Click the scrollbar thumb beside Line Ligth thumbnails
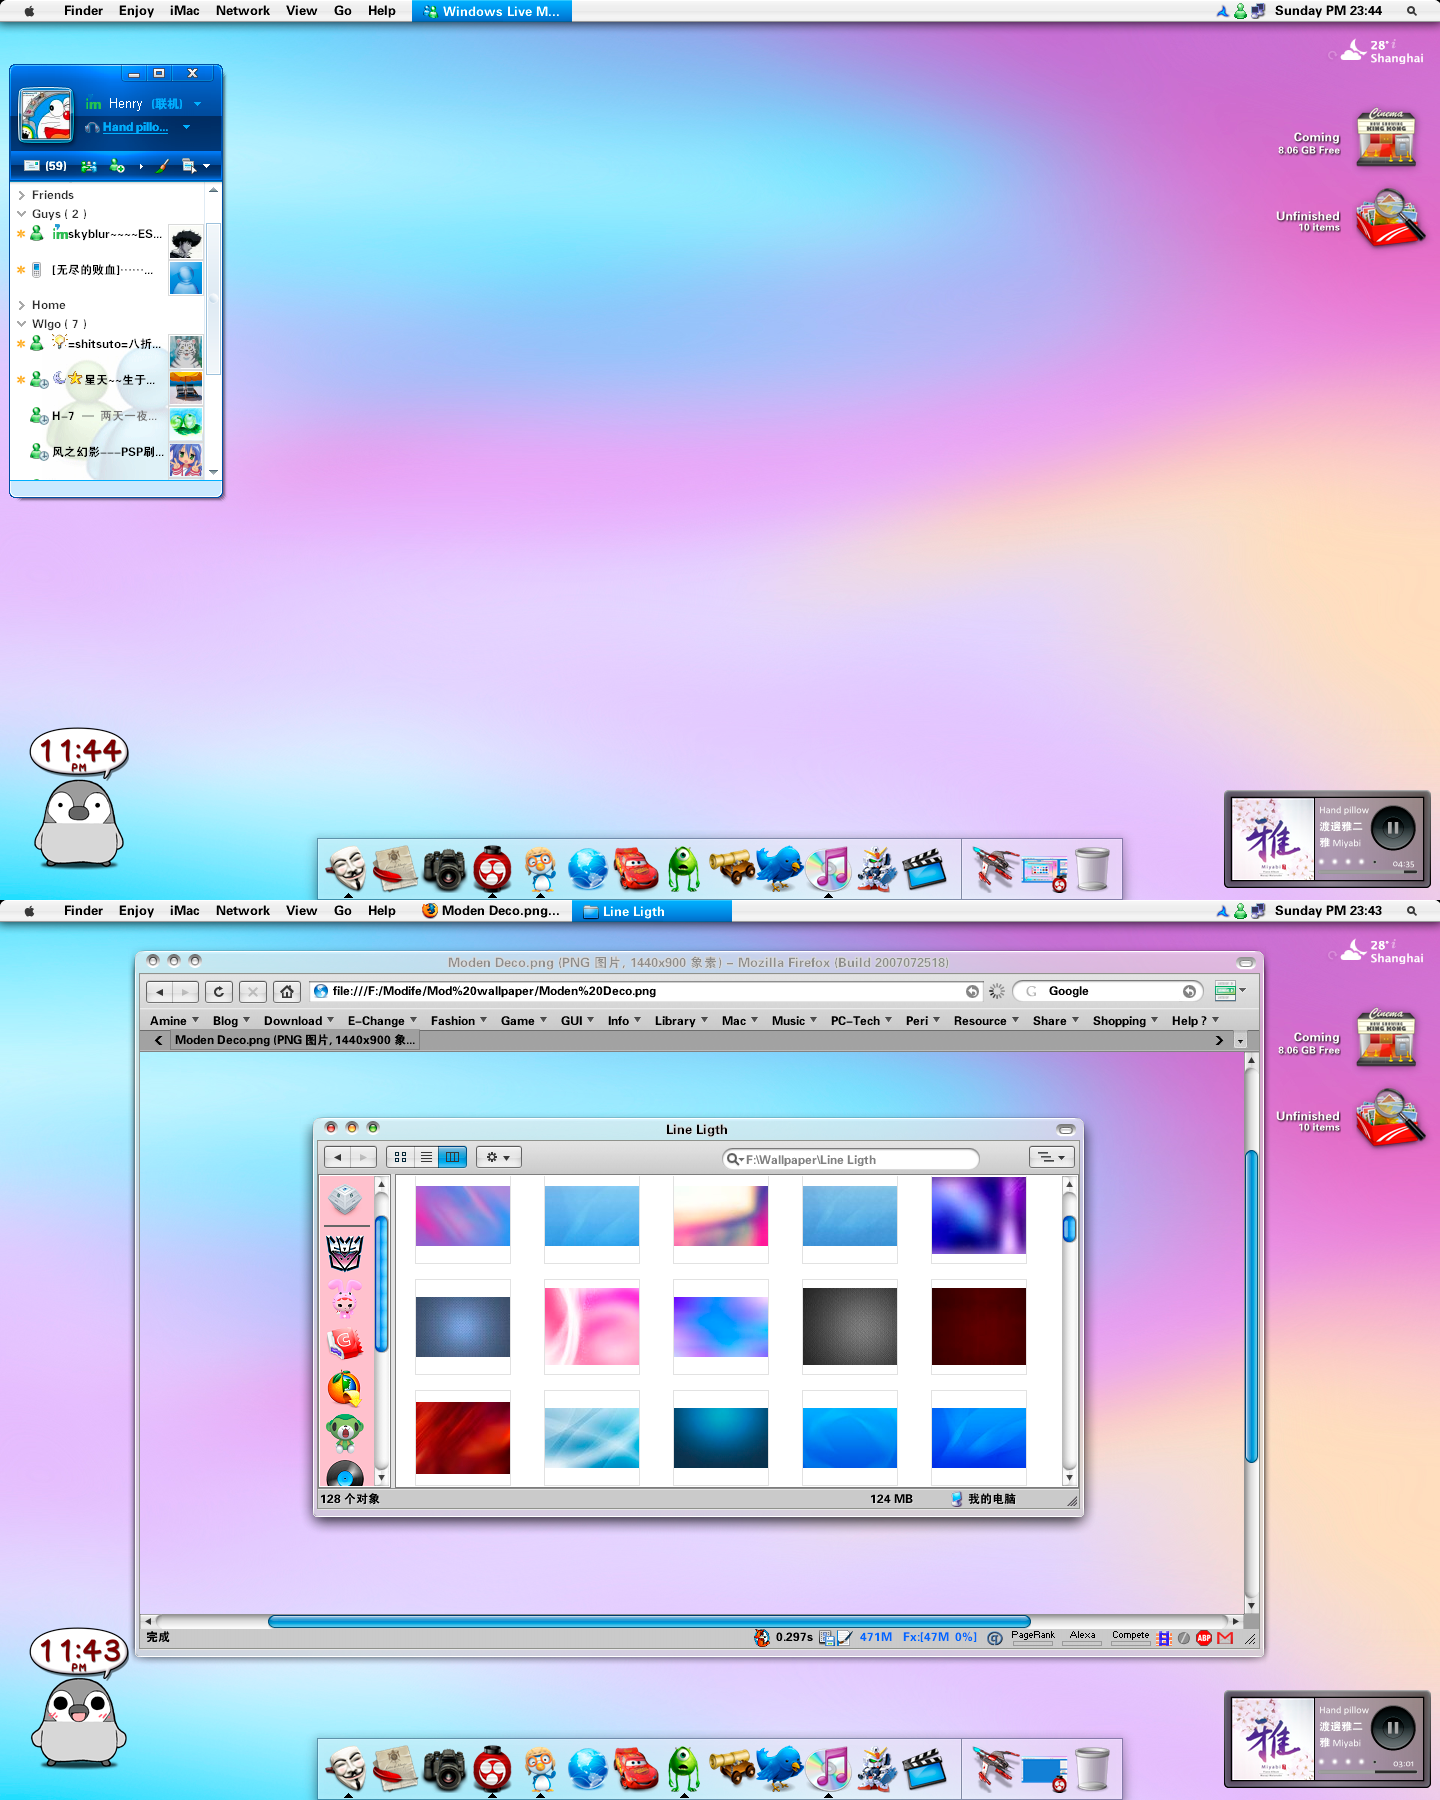The width and height of the screenshot is (1440, 1800). 1069,1228
